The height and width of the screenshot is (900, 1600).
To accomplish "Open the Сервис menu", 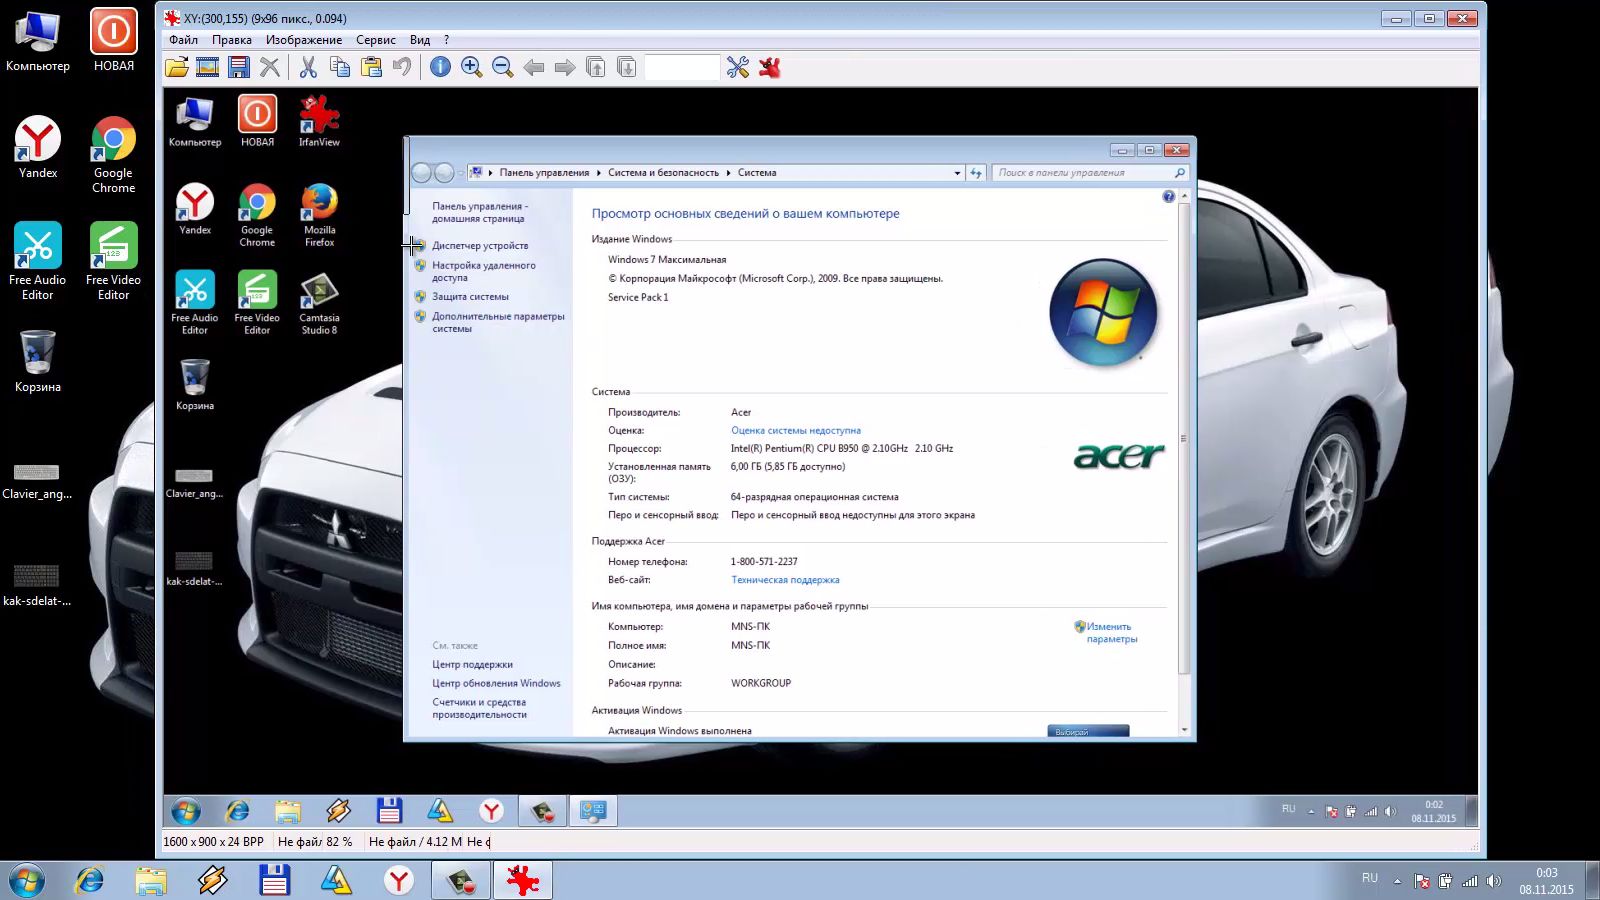I will pyautogui.click(x=376, y=40).
